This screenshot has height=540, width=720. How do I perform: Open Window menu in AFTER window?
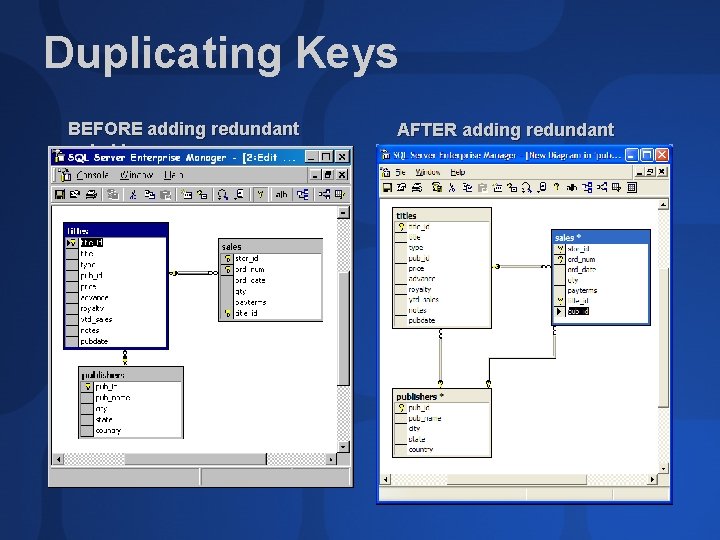coord(428,172)
